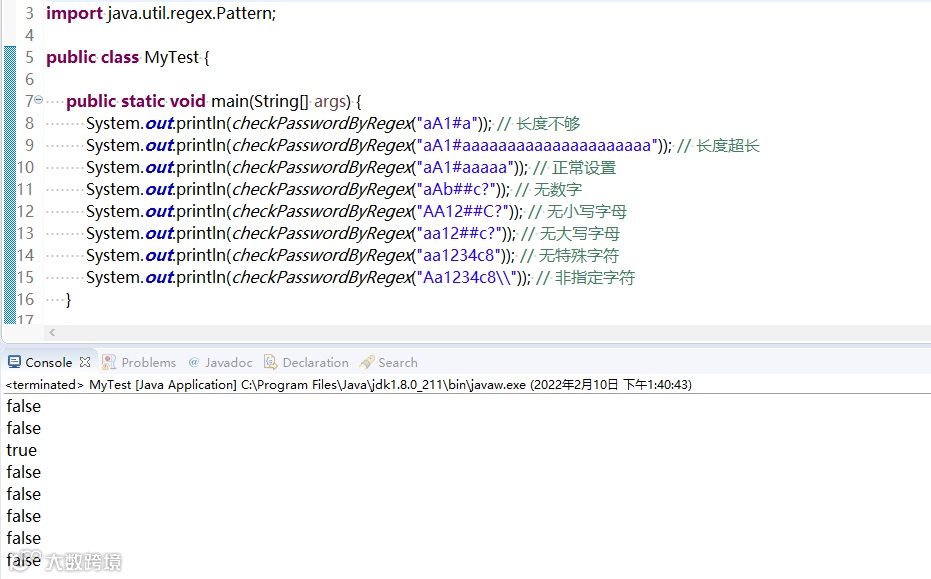Click the string "aa1234c8" on line 14
The height and width of the screenshot is (579, 931).
click(x=459, y=255)
